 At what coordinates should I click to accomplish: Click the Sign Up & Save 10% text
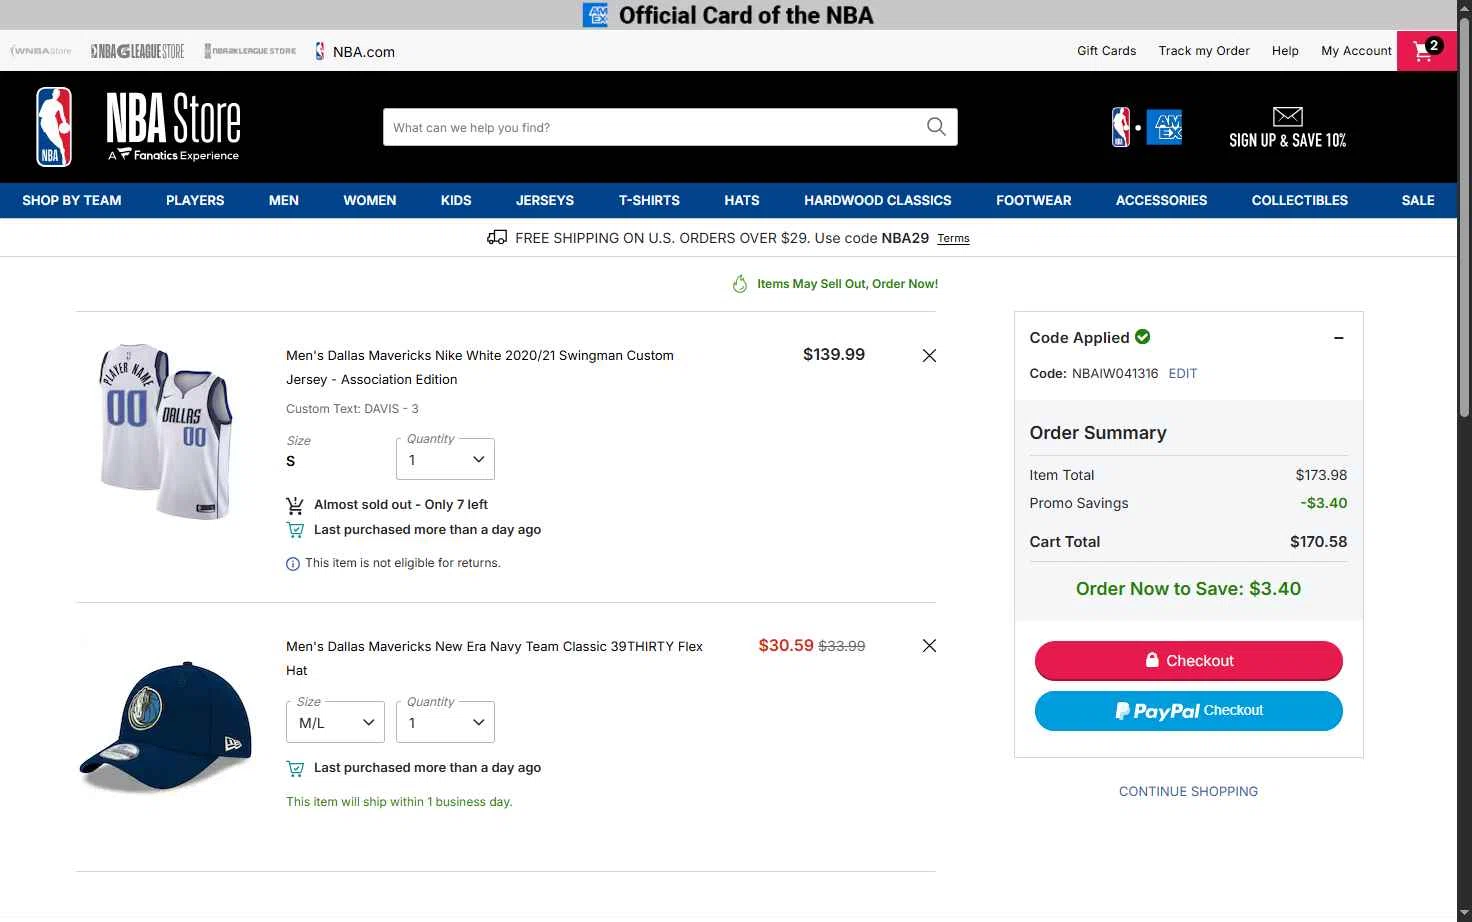(x=1287, y=140)
